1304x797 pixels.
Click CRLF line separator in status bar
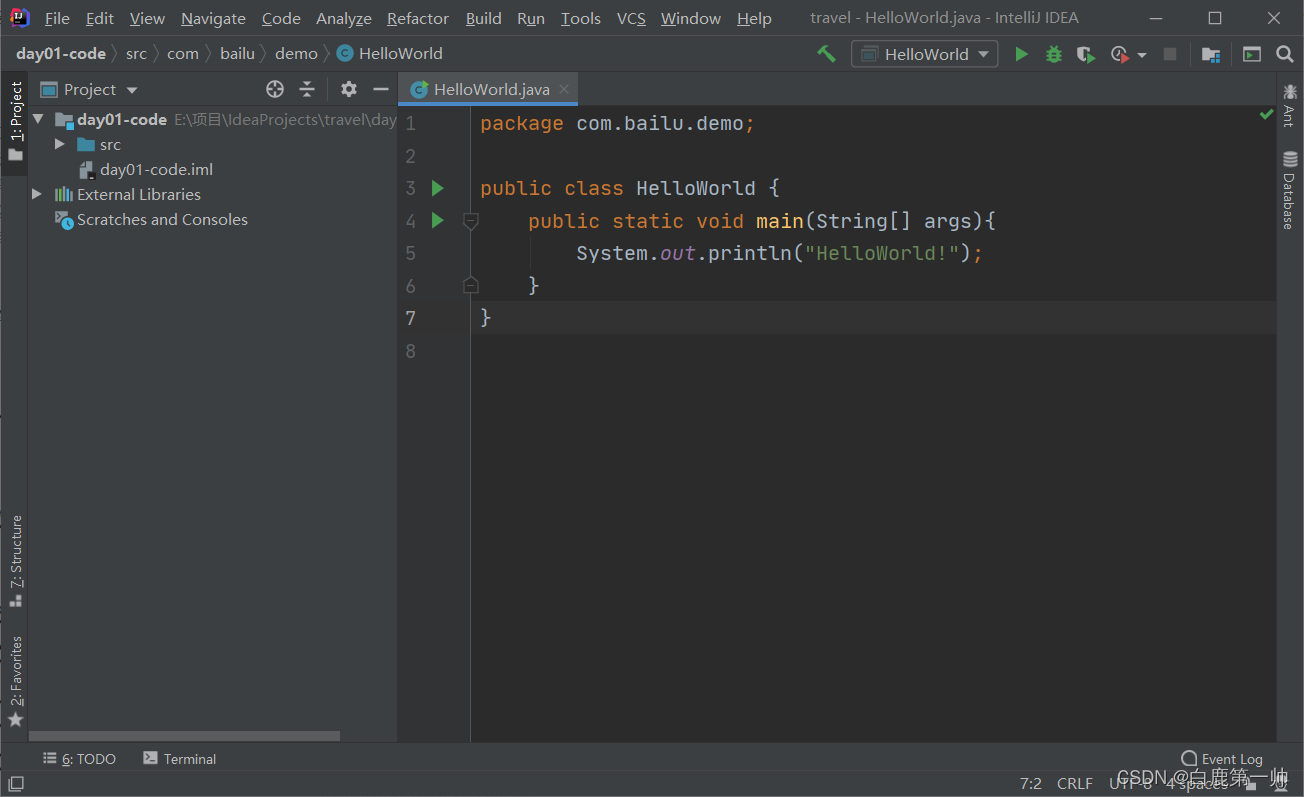coord(1075,784)
